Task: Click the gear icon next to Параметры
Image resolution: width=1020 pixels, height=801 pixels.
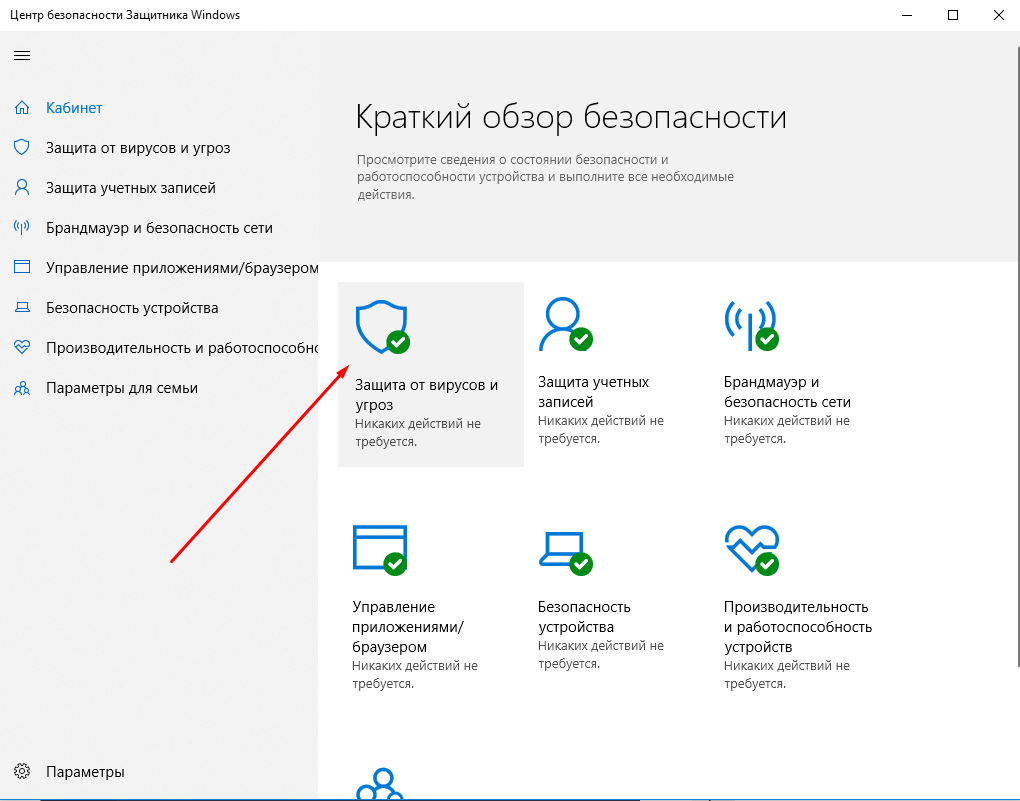Action: tap(22, 771)
